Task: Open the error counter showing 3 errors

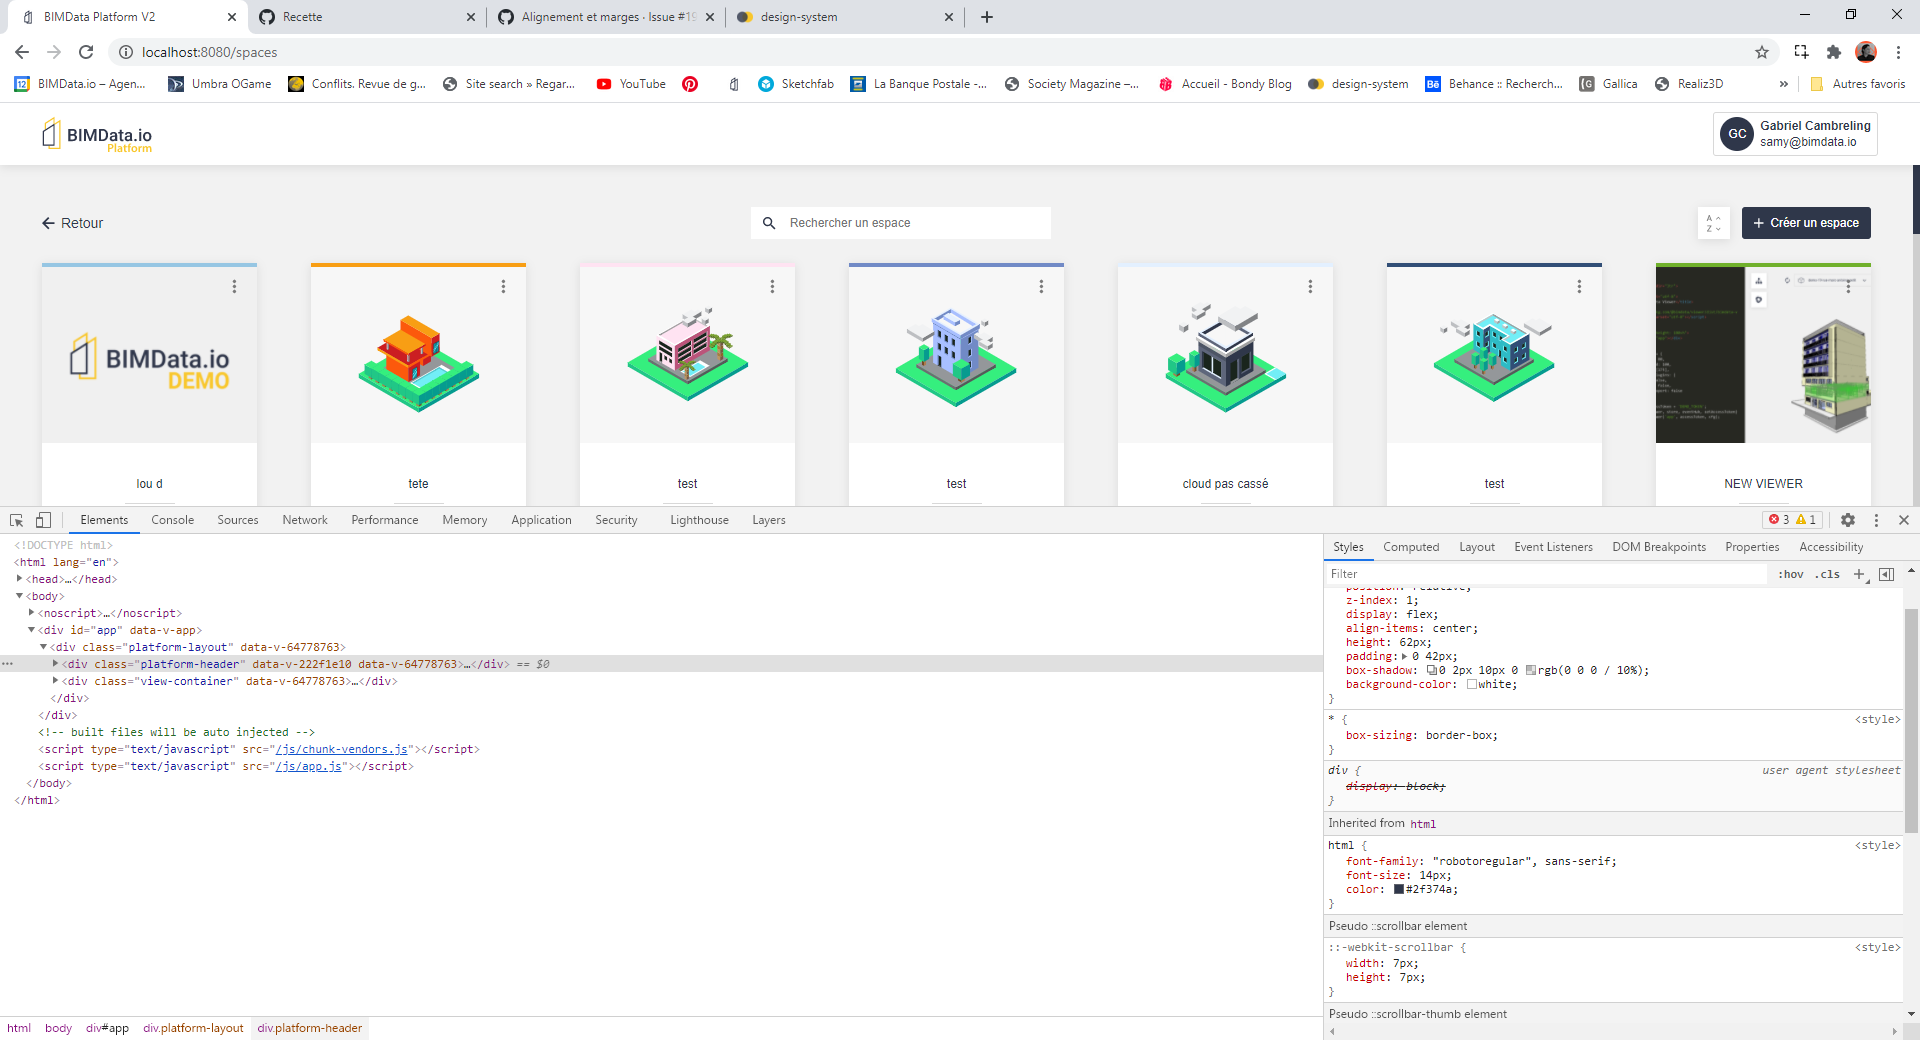Action: (x=1784, y=520)
